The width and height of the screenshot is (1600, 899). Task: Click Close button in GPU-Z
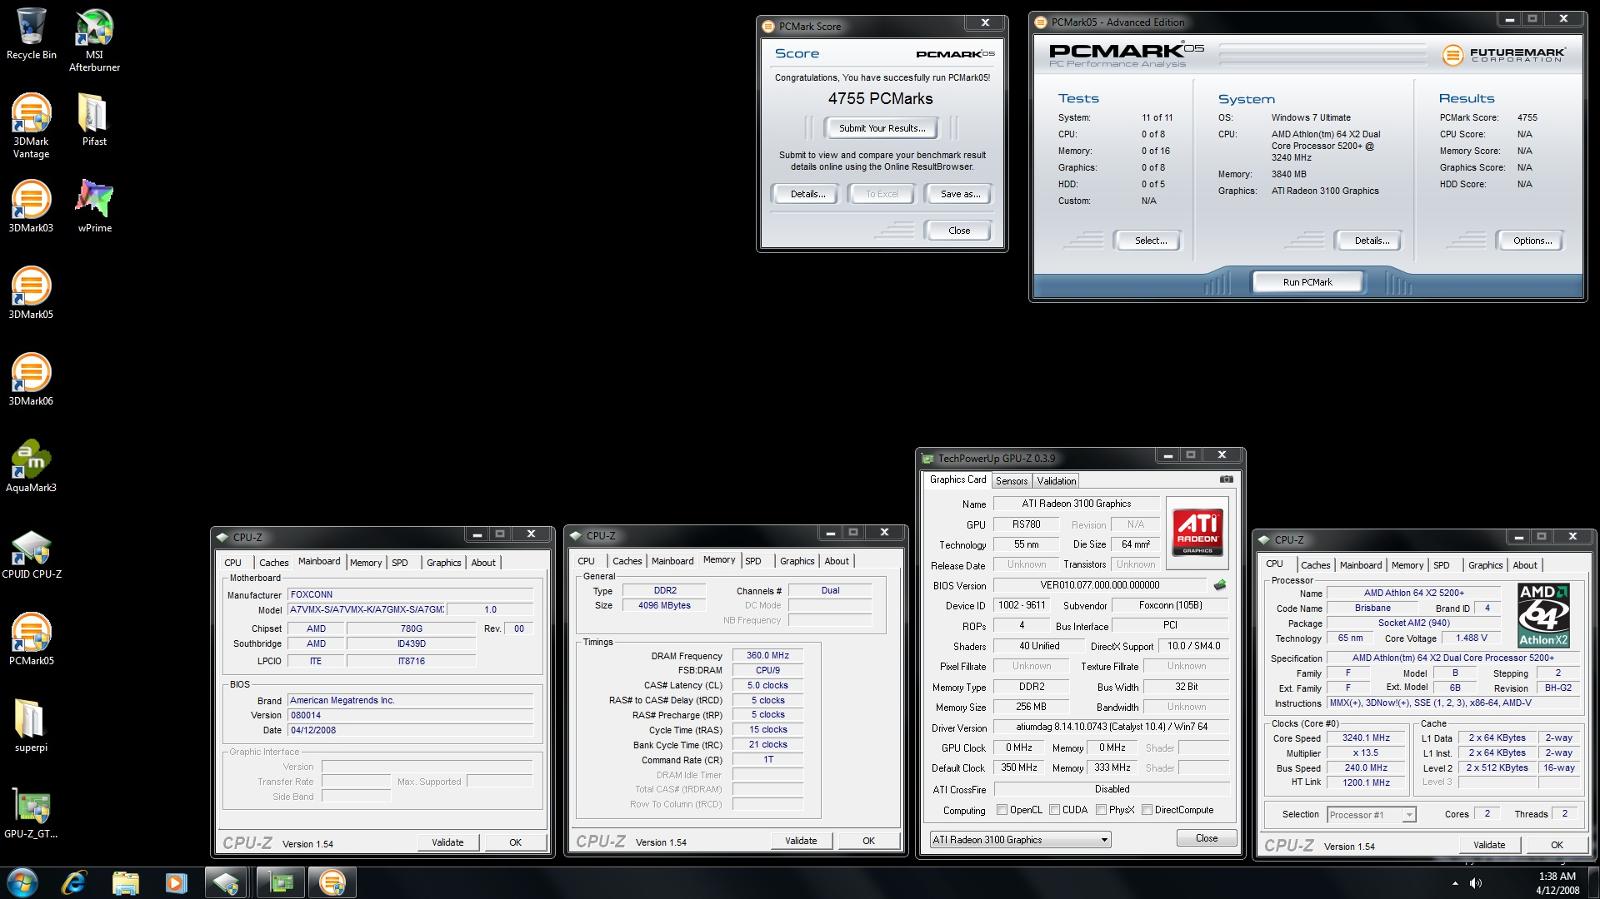pyautogui.click(x=1207, y=838)
